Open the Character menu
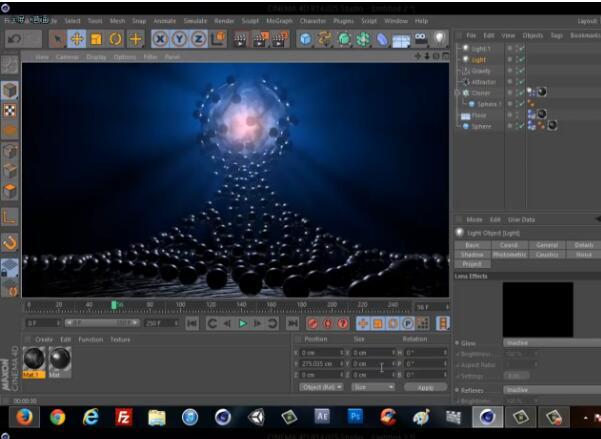Image resolution: width=601 pixels, height=439 pixels. (313, 21)
